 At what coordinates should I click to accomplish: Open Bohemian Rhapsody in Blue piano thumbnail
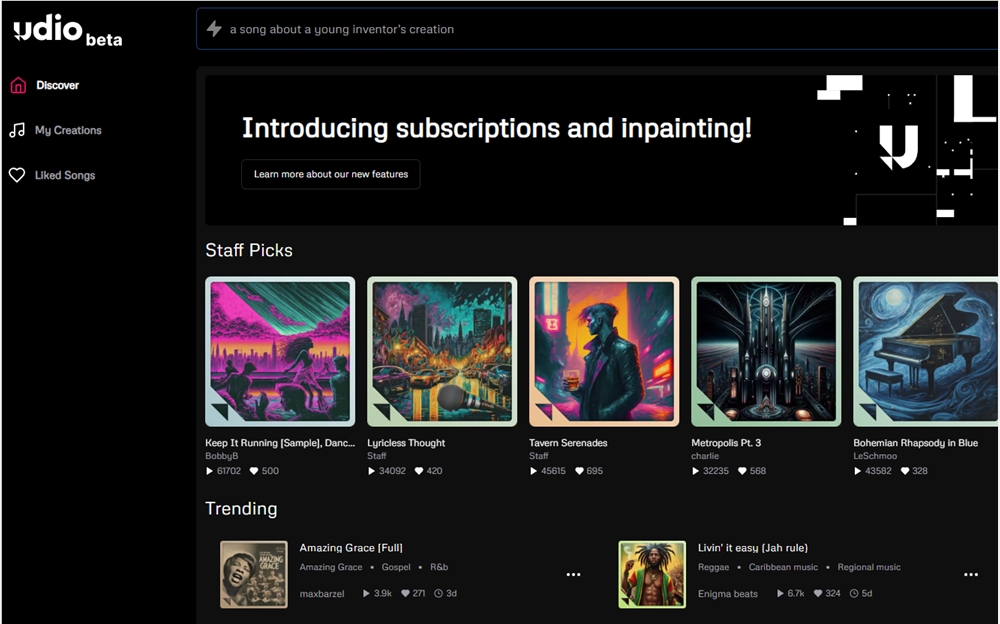tap(926, 352)
